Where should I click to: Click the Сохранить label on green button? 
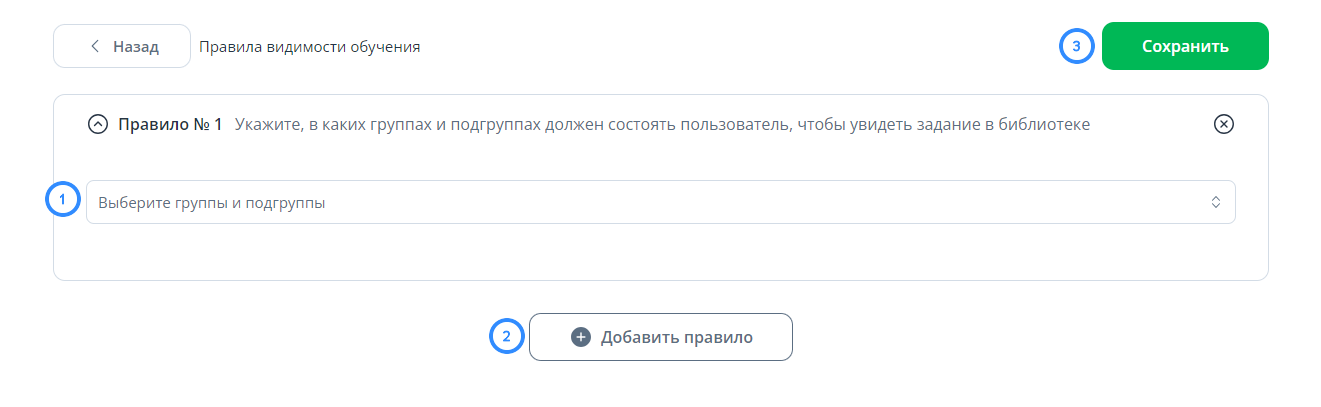(1185, 46)
